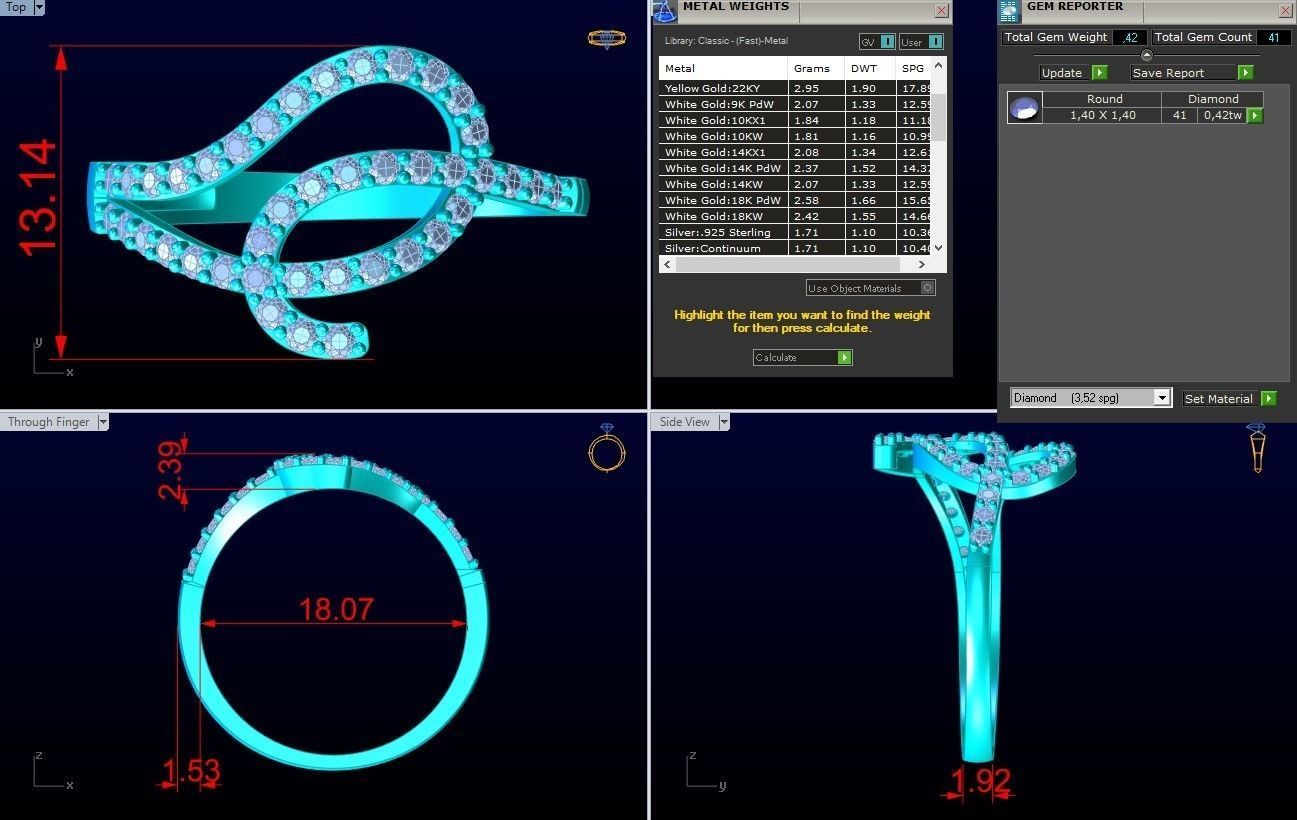1297x820 pixels.
Task: Click the round gem thumbnail in Gem Reporter
Action: click(1024, 107)
